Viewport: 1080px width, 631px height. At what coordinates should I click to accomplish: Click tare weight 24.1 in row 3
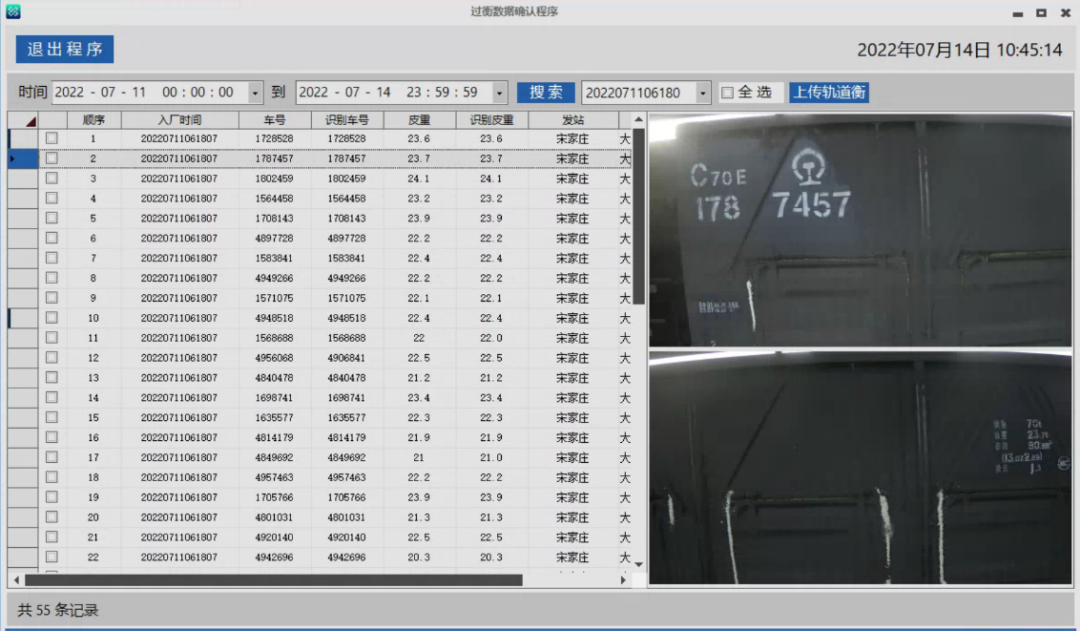coord(419,178)
